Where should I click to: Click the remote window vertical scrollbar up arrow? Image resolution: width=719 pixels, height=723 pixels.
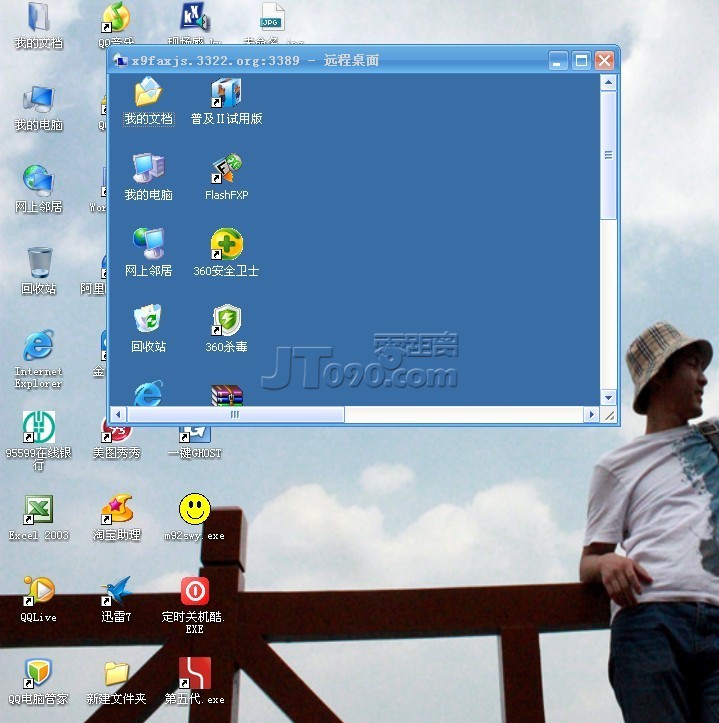click(x=608, y=83)
